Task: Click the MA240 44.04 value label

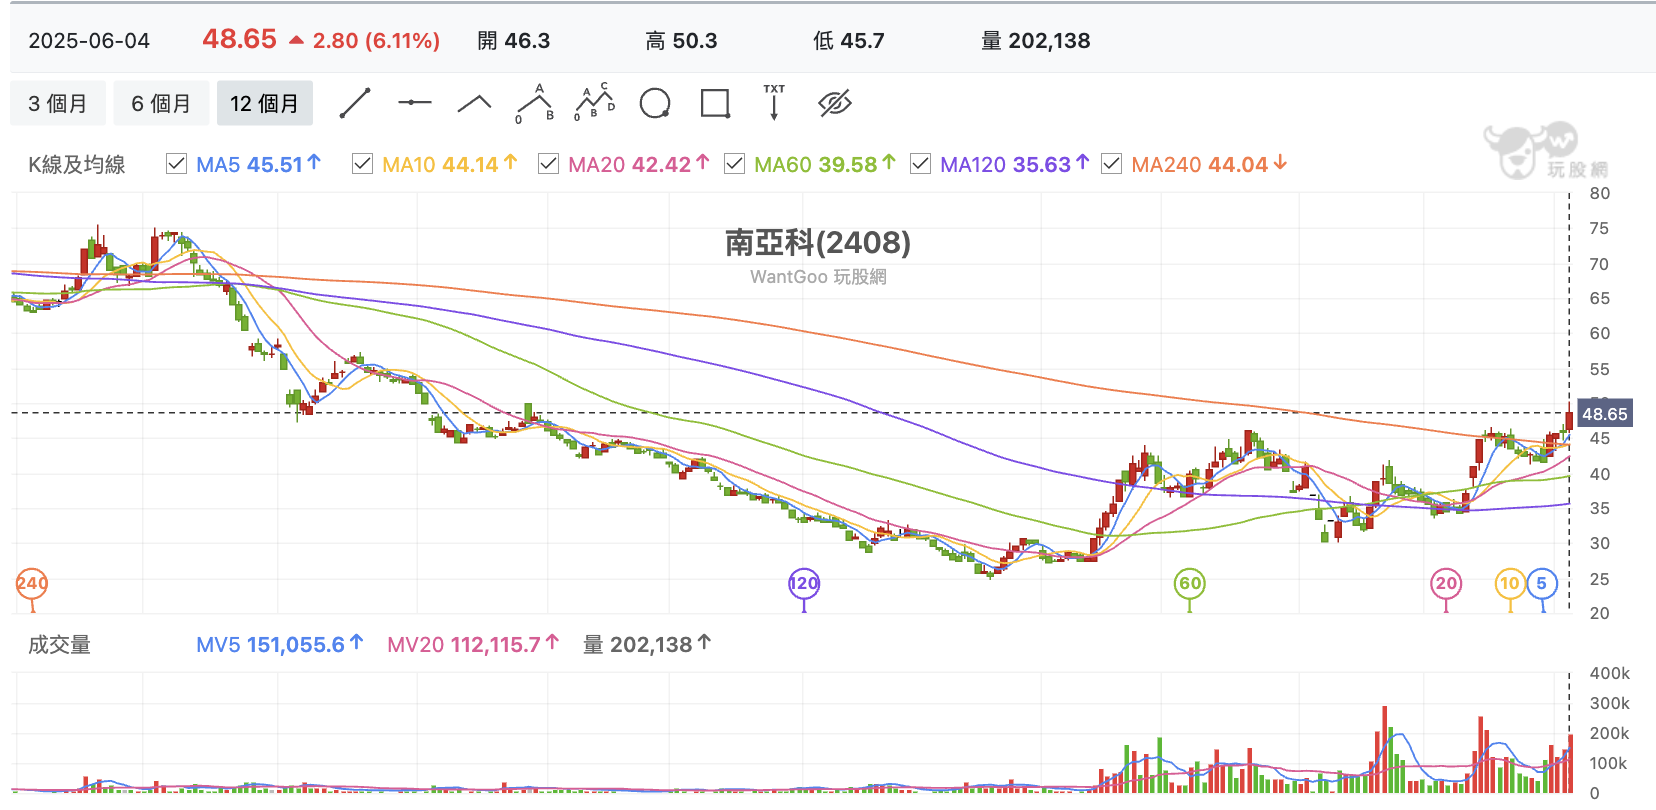Action: [x=1209, y=164]
